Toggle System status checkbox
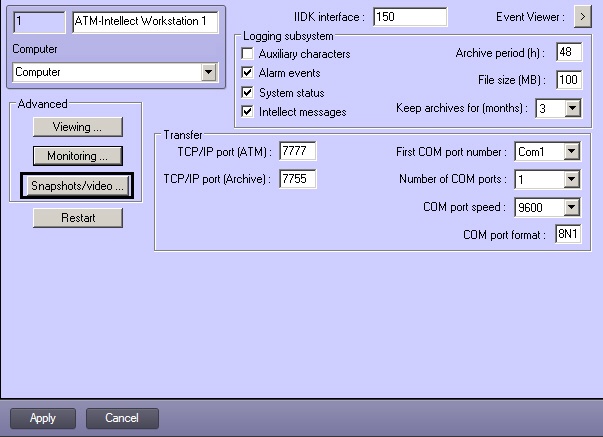This screenshot has width=603, height=437. tap(247, 92)
